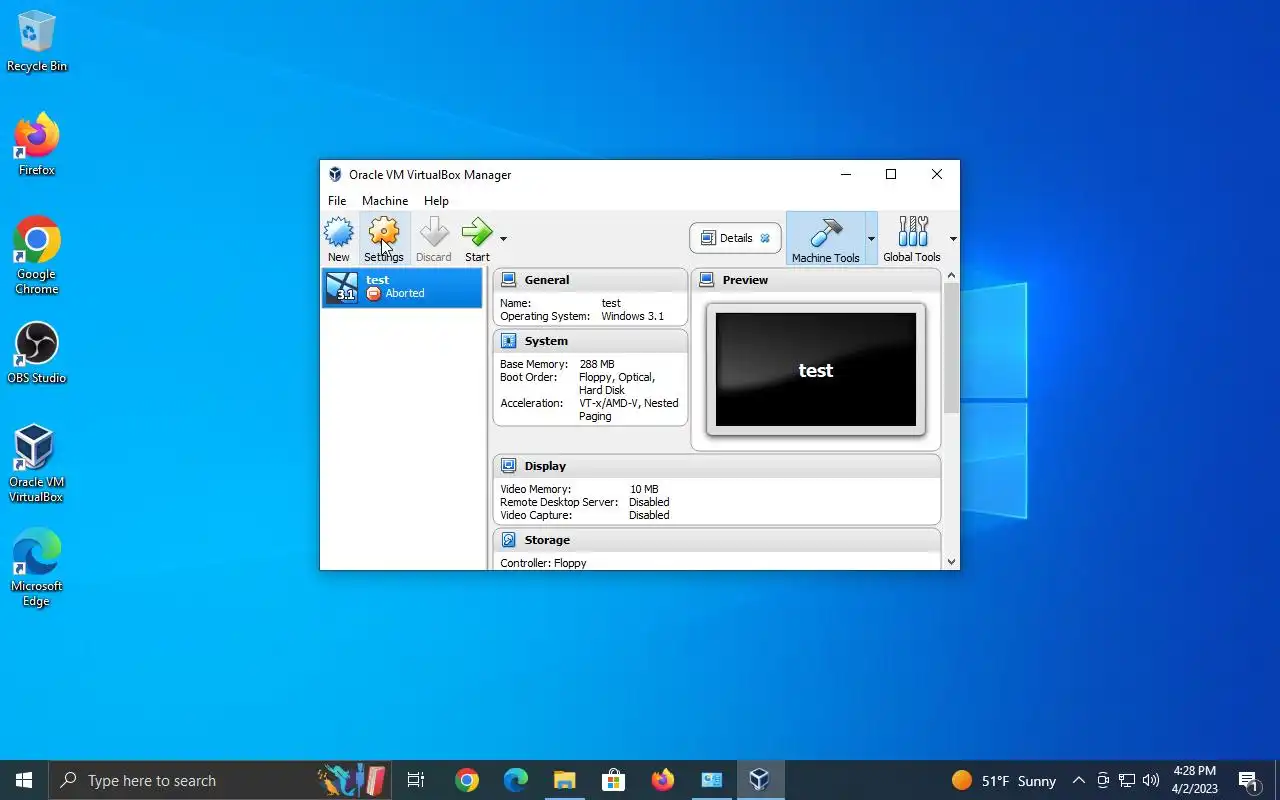Click the Windows 3.1 OS icon of test VM
This screenshot has height=800, width=1280.
pyautogui.click(x=342, y=288)
